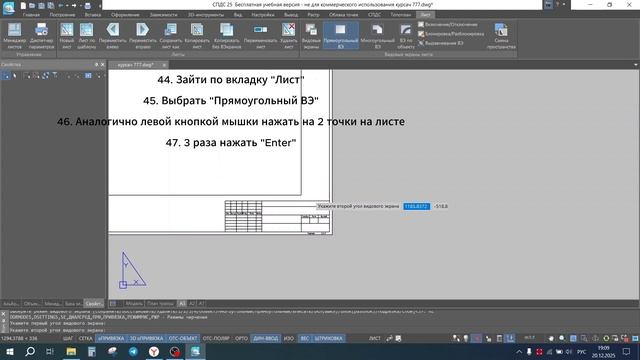Open the Зависимости ribbon tab
Image resolution: width=640 pixels, height=360 pixels.
163,15
